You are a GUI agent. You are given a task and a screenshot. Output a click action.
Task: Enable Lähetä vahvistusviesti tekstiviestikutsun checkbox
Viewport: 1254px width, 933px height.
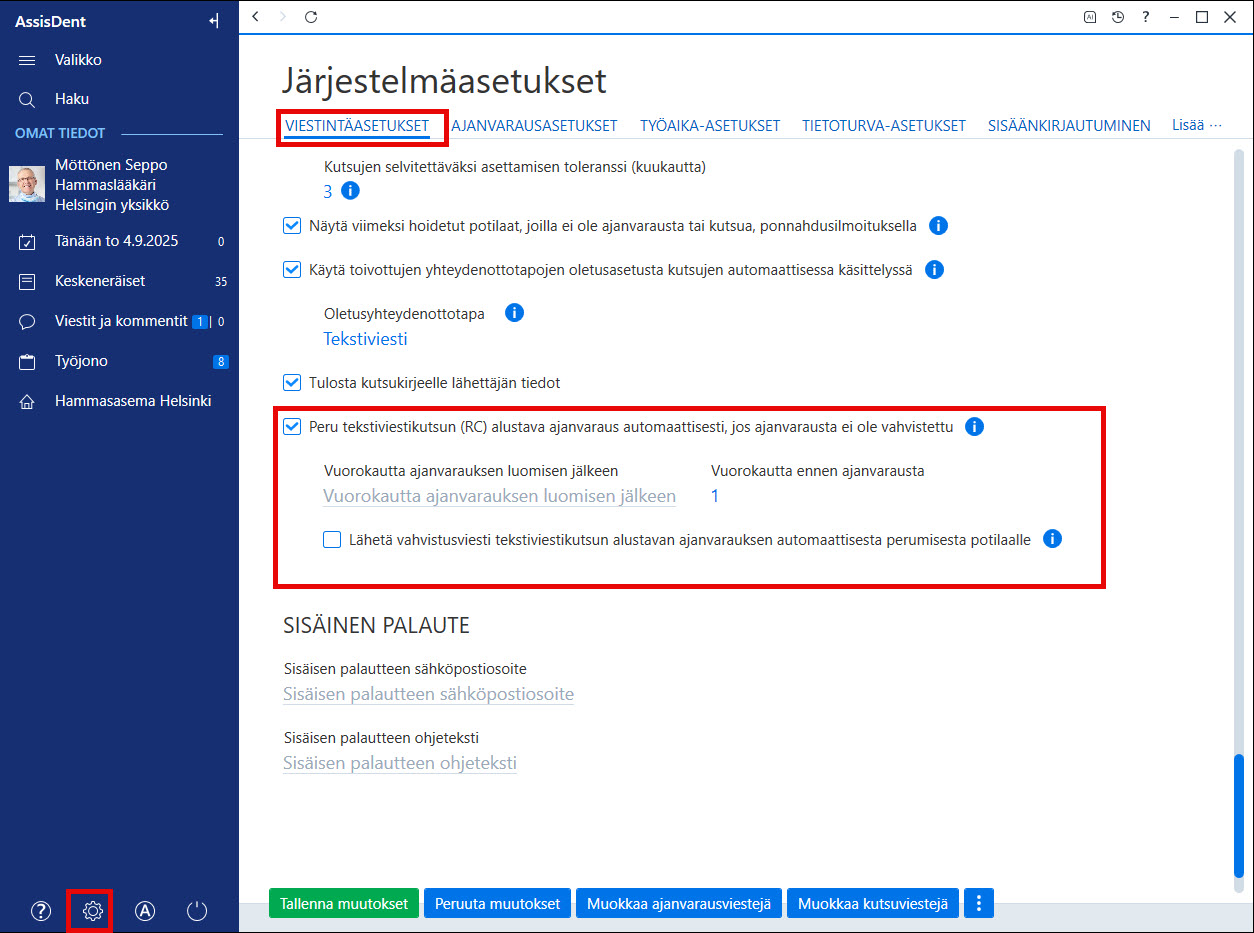click(332, 540)
